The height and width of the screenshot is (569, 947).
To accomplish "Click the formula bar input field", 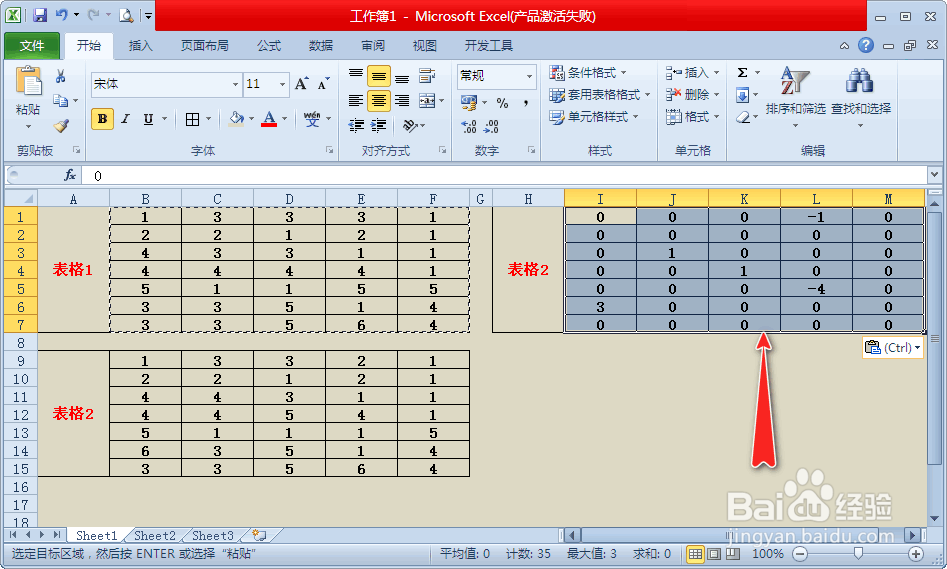I will point(505,175).
